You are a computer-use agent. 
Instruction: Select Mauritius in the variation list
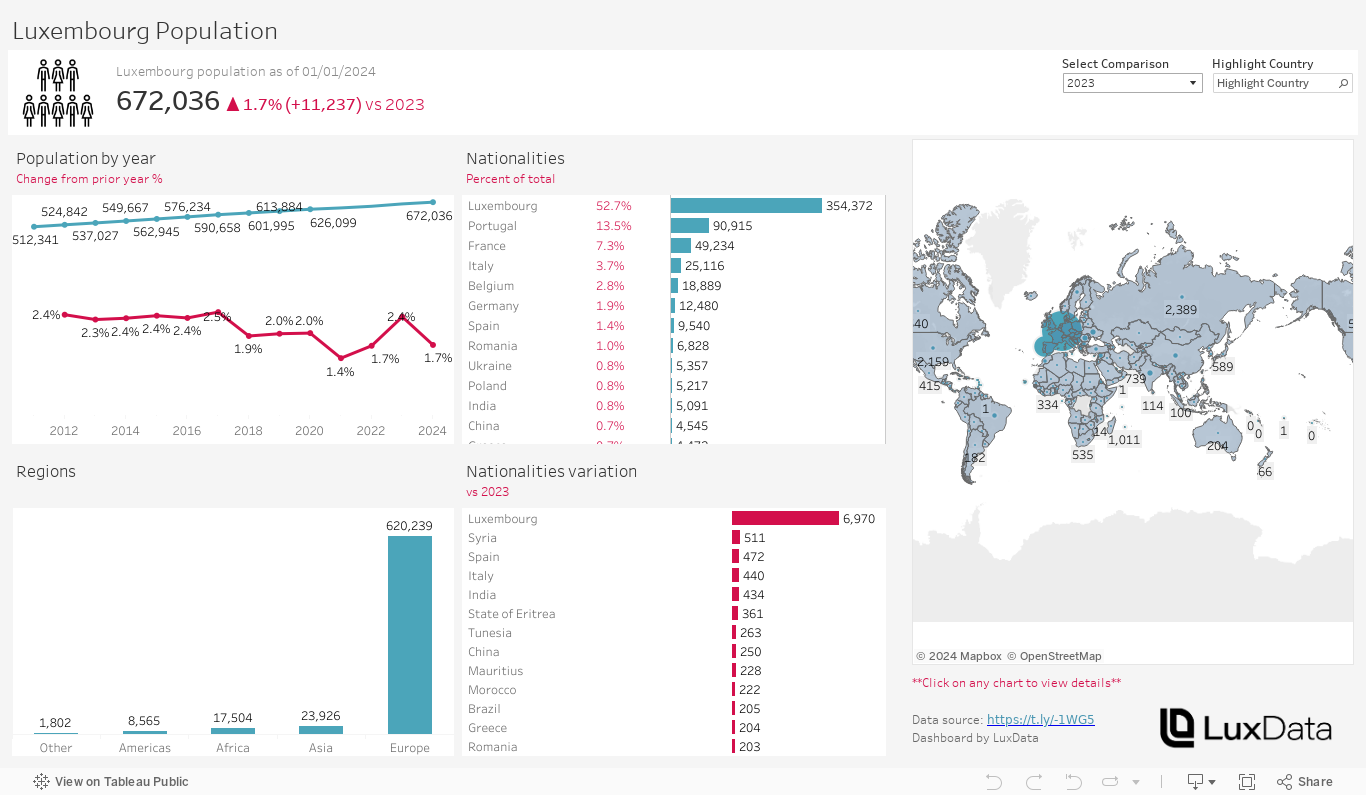pyautogui.click(x=676, y=670)
